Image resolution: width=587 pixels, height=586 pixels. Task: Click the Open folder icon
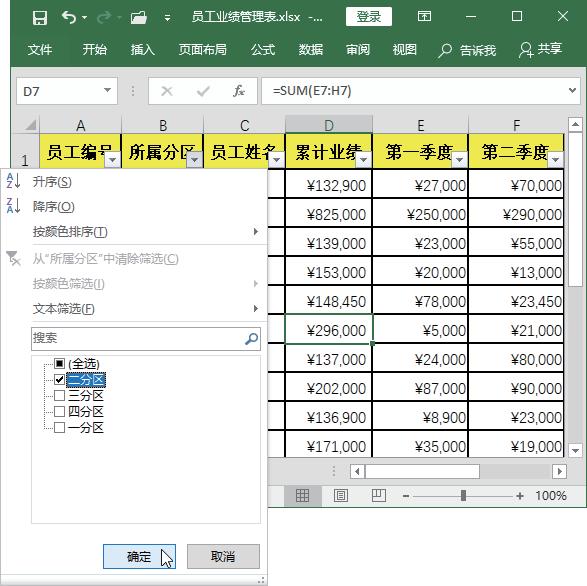pyautogui.click(x=139, y=17)
